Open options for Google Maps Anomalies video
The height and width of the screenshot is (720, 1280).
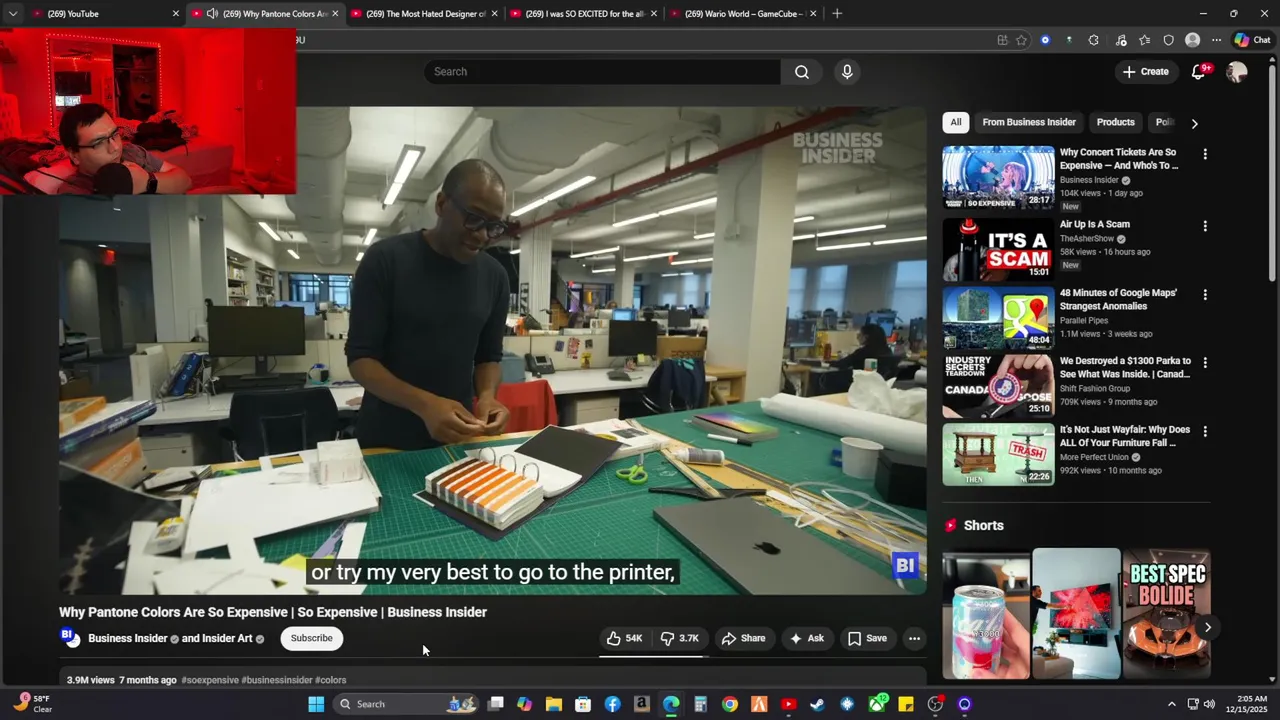tap(1205, 295)
